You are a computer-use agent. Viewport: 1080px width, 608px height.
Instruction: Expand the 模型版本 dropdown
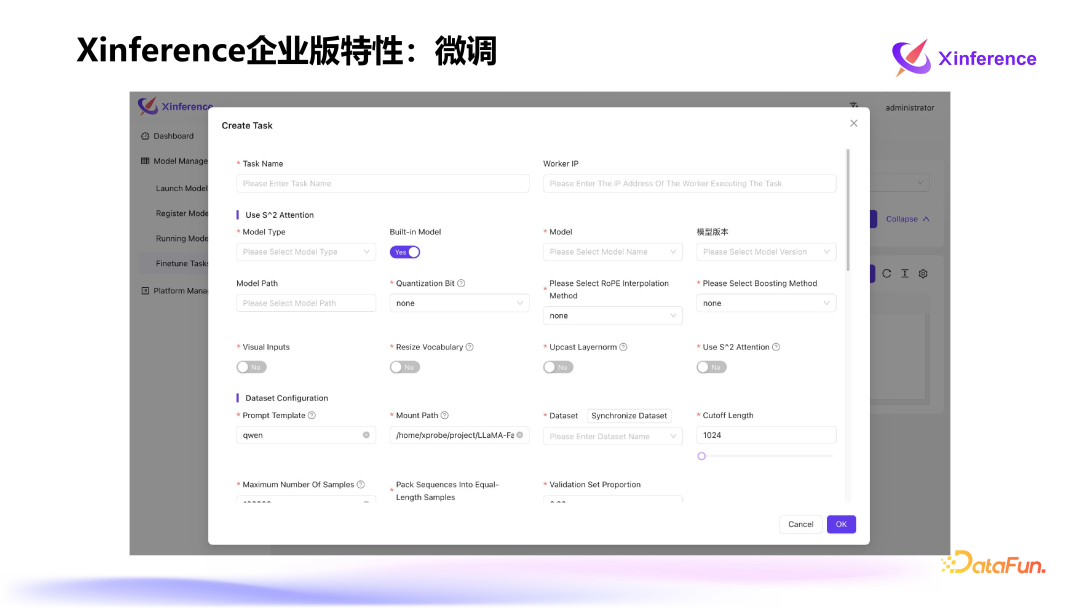(x=766, y=251)
